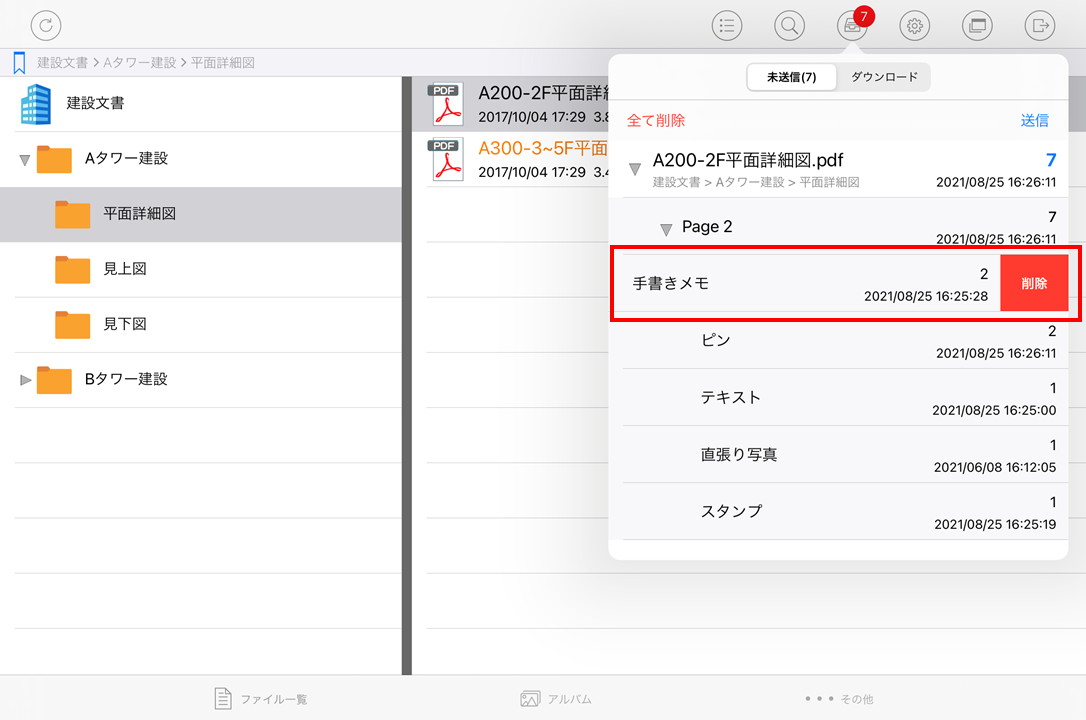
Task: Open the list view icon
Action: (x=727, y=26)
